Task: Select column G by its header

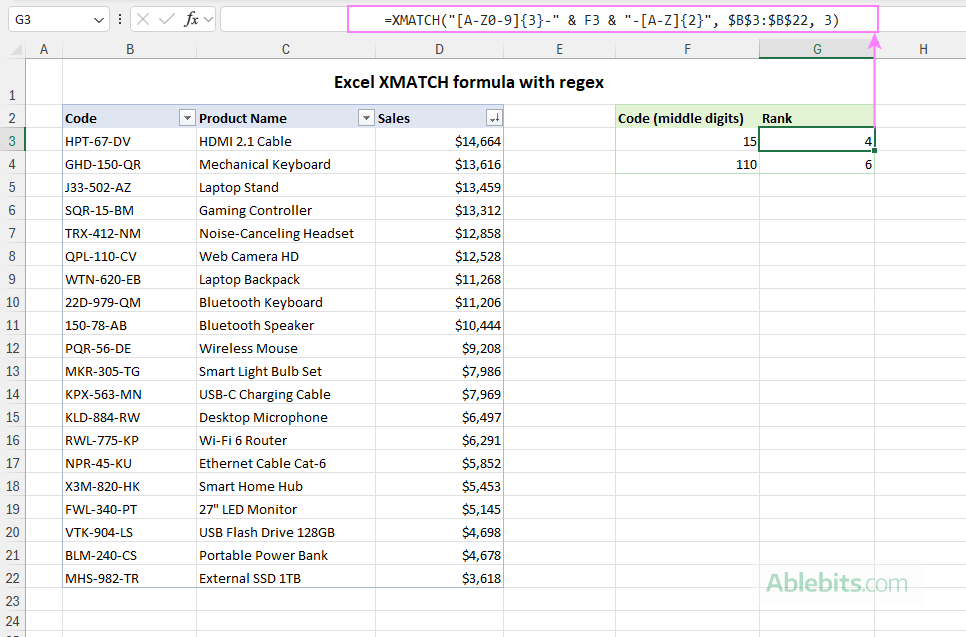Action: pyautogui.click(x=816, y=48)
